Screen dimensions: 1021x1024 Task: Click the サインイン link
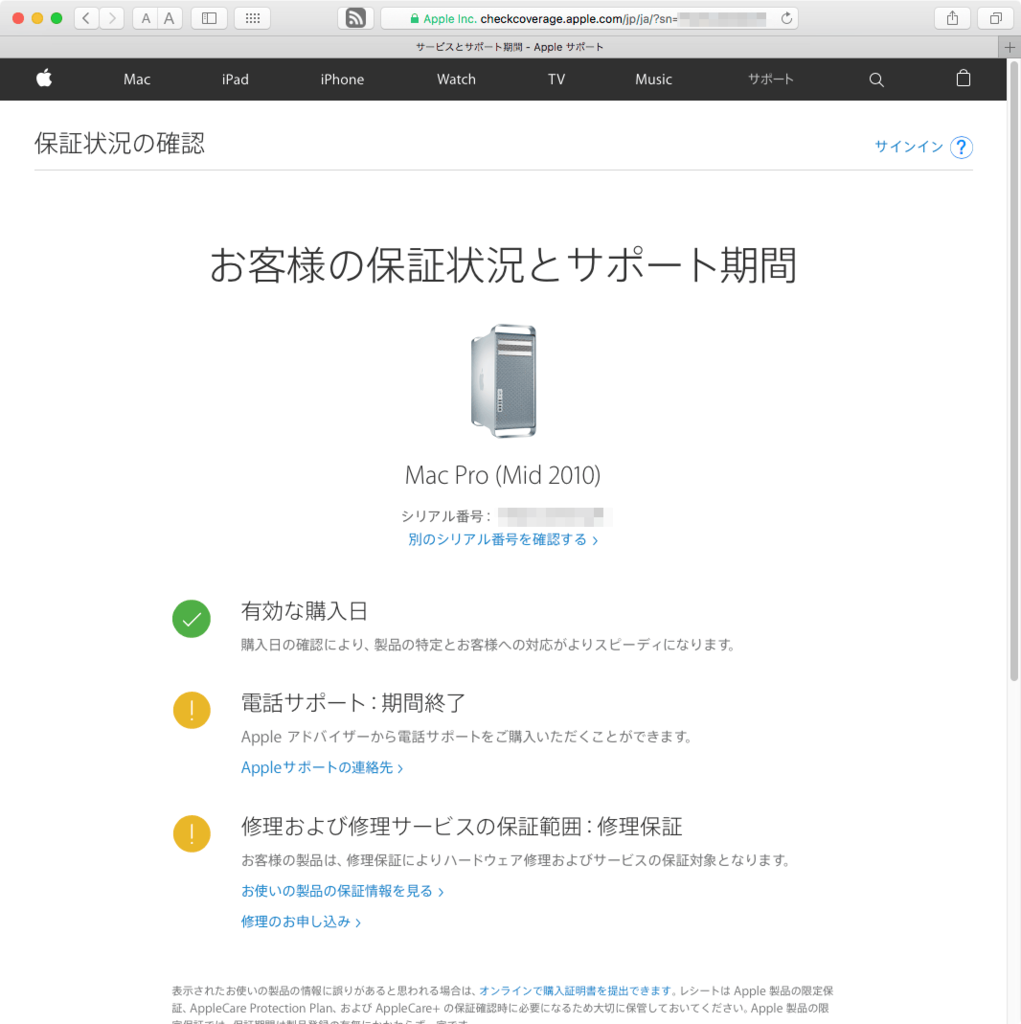click(909, 146)
